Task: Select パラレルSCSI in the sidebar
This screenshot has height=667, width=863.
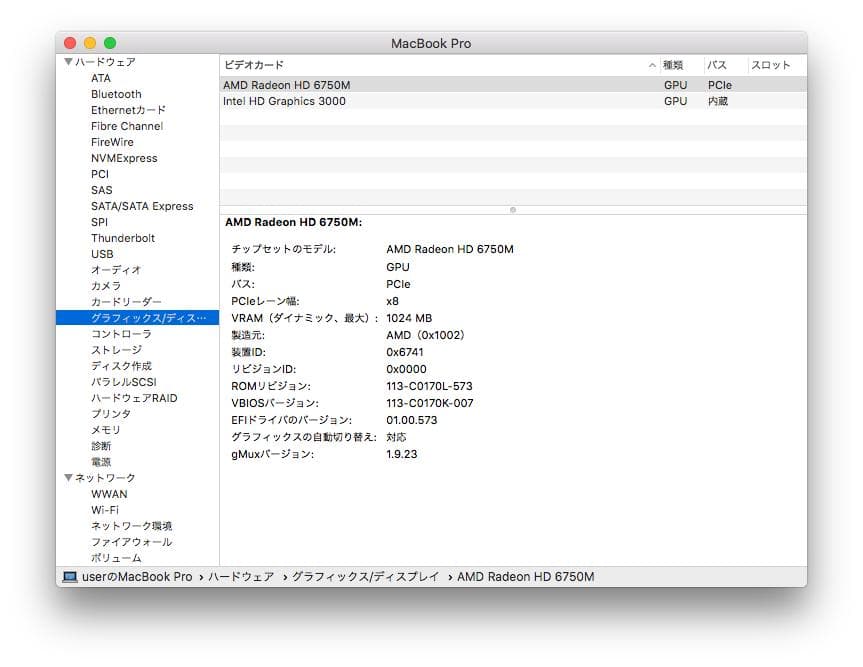Action: (x=124, y=381)
